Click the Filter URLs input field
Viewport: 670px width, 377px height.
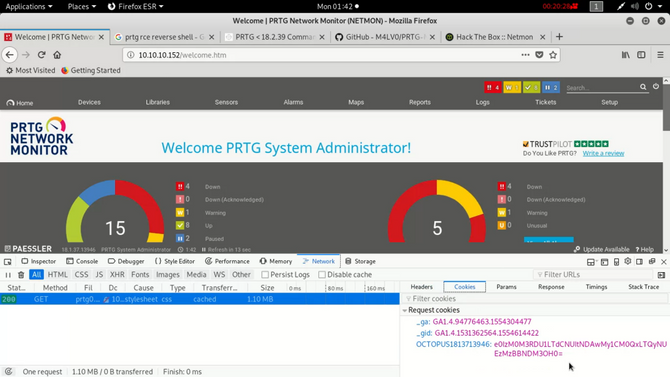[x=593, y=274]
